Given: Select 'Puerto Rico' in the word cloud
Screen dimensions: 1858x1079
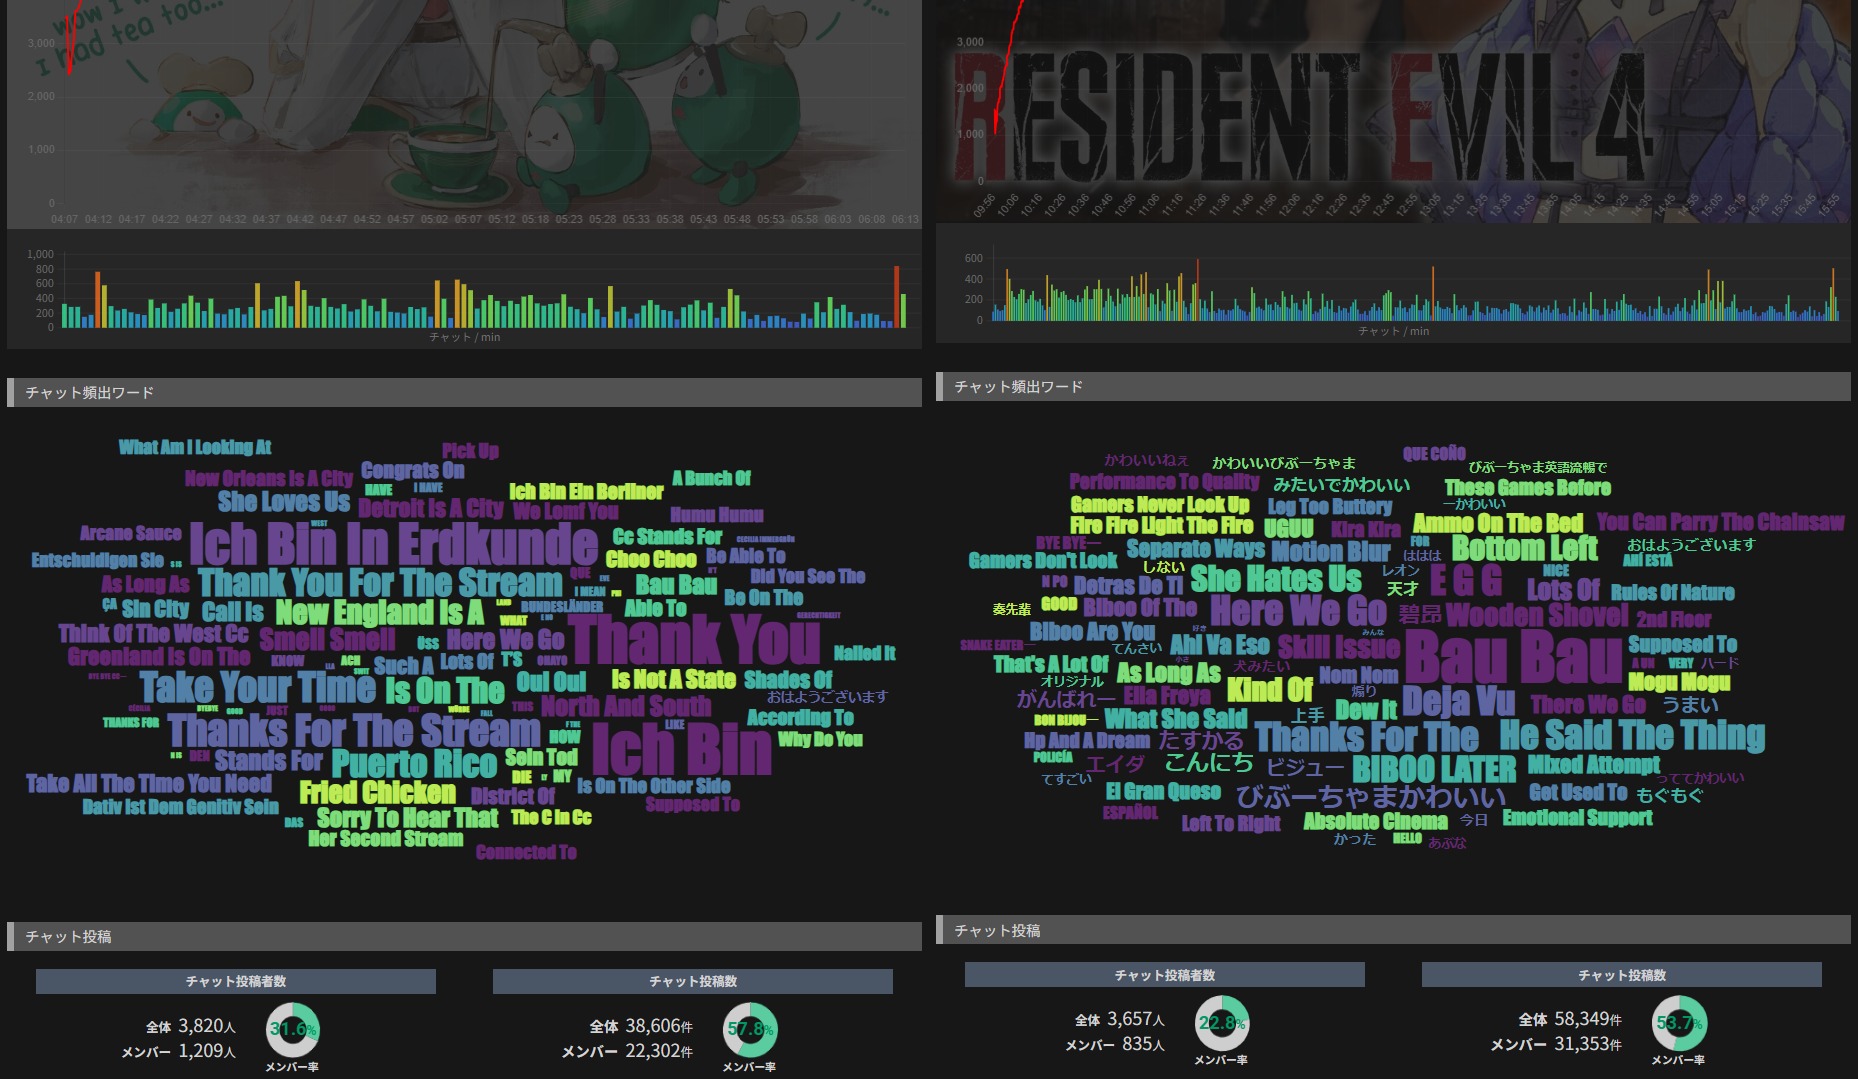Looking at the screenshot, I should (x=414, y=764).
